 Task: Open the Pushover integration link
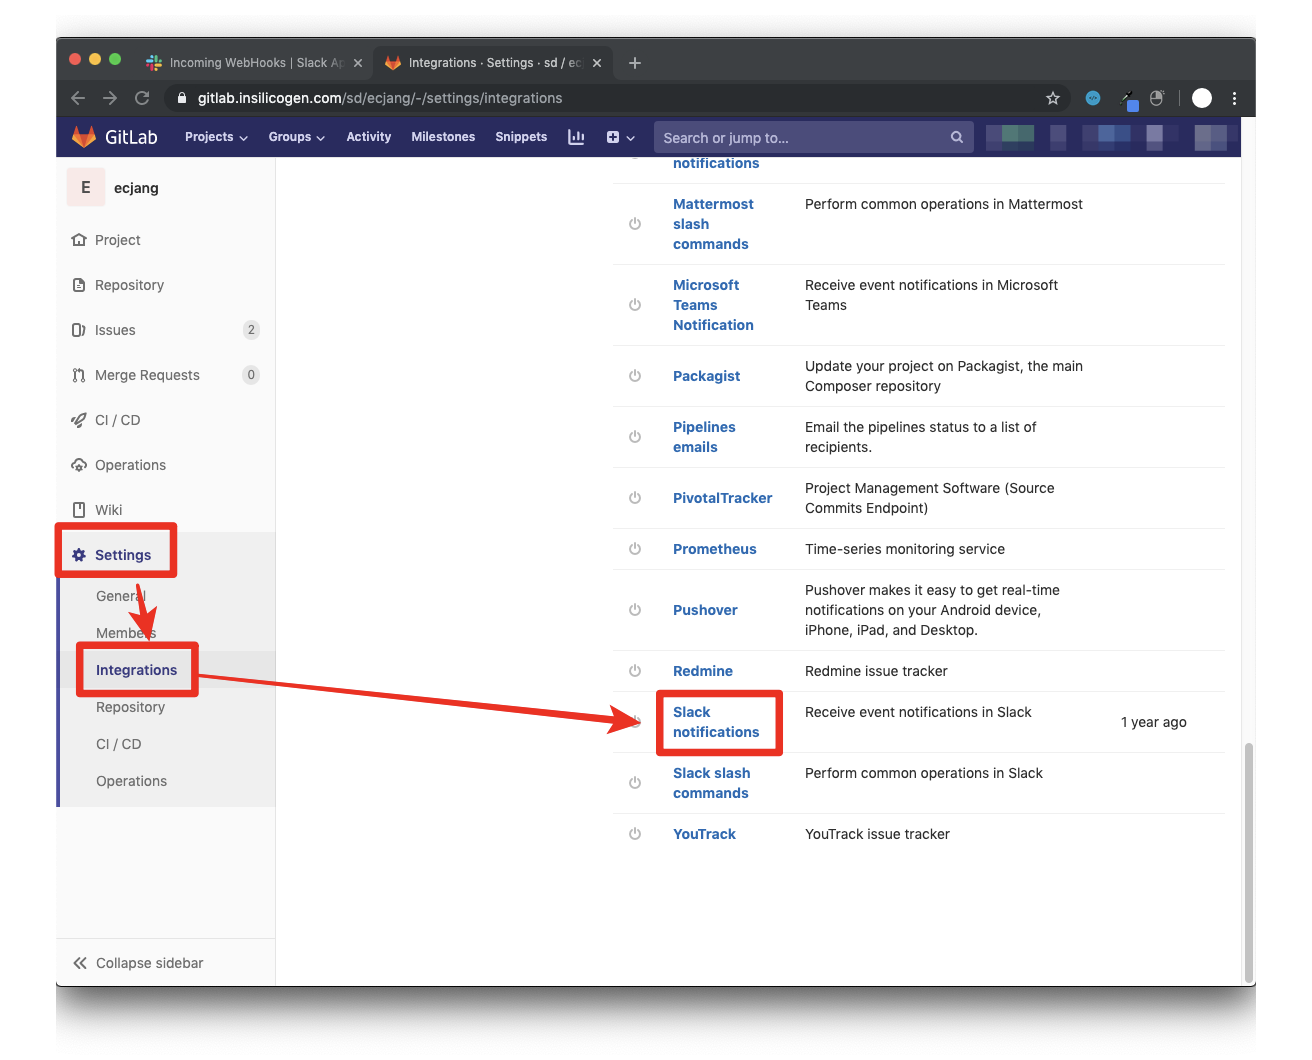[x=705, y=610]
